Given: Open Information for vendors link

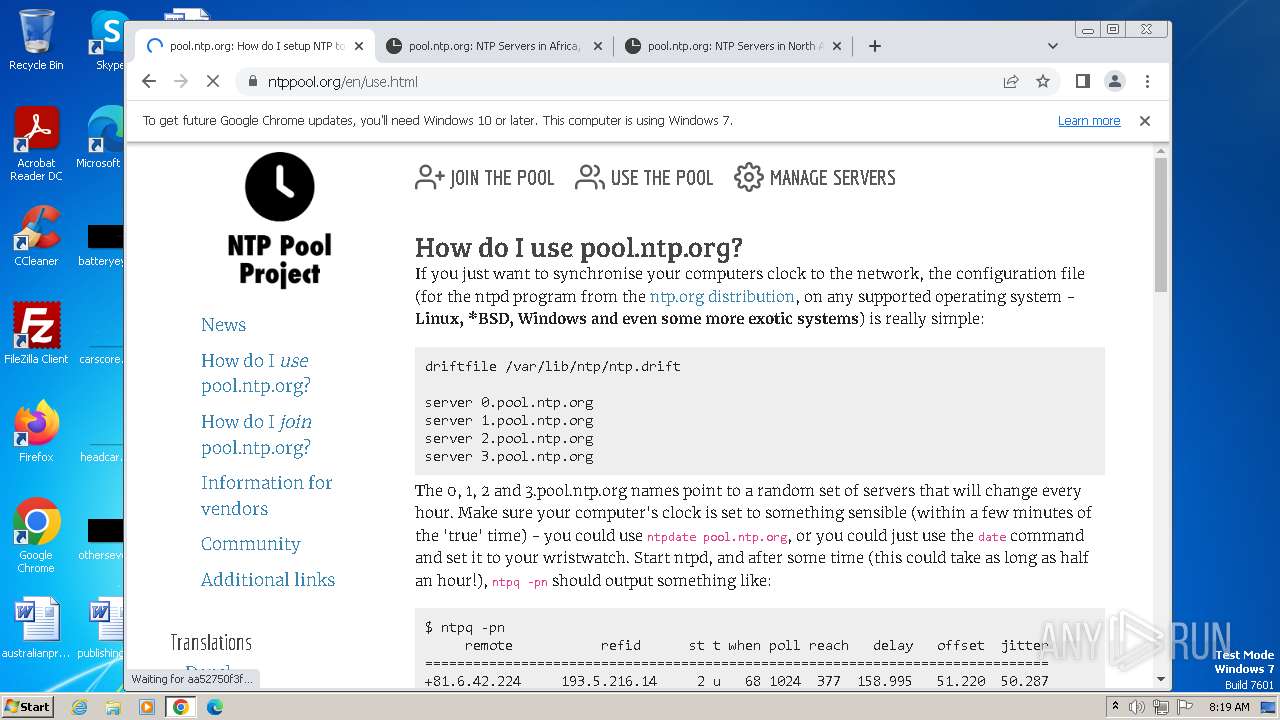Looking at the screenshot, I should [266, 495].
